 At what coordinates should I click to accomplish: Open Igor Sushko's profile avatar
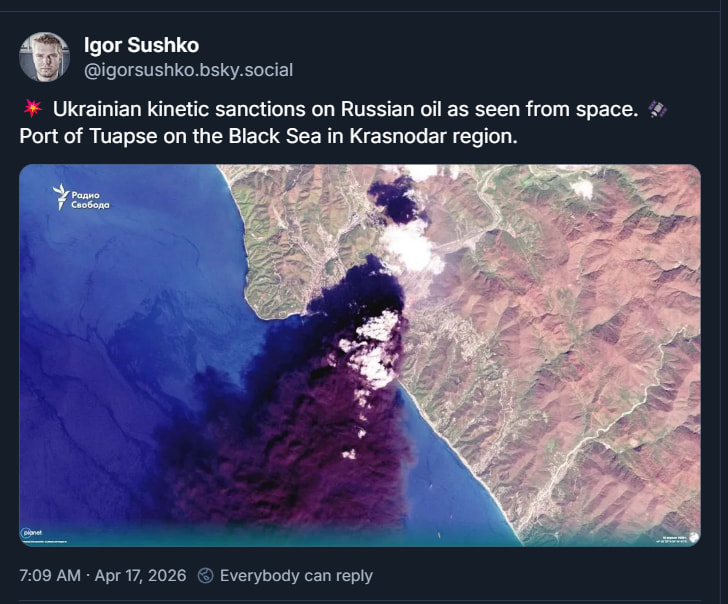44,57
